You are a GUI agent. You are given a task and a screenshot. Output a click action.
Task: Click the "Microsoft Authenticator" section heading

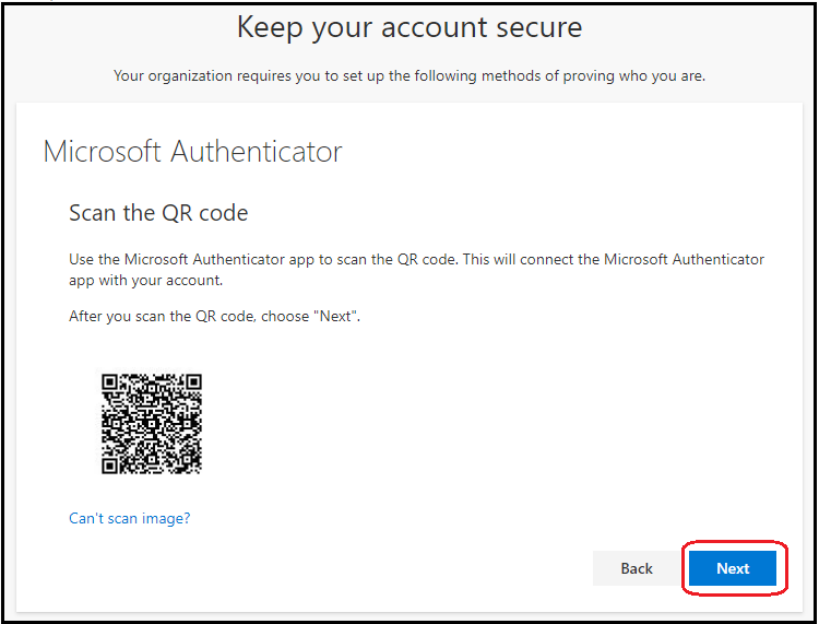(x=193, y=151)
